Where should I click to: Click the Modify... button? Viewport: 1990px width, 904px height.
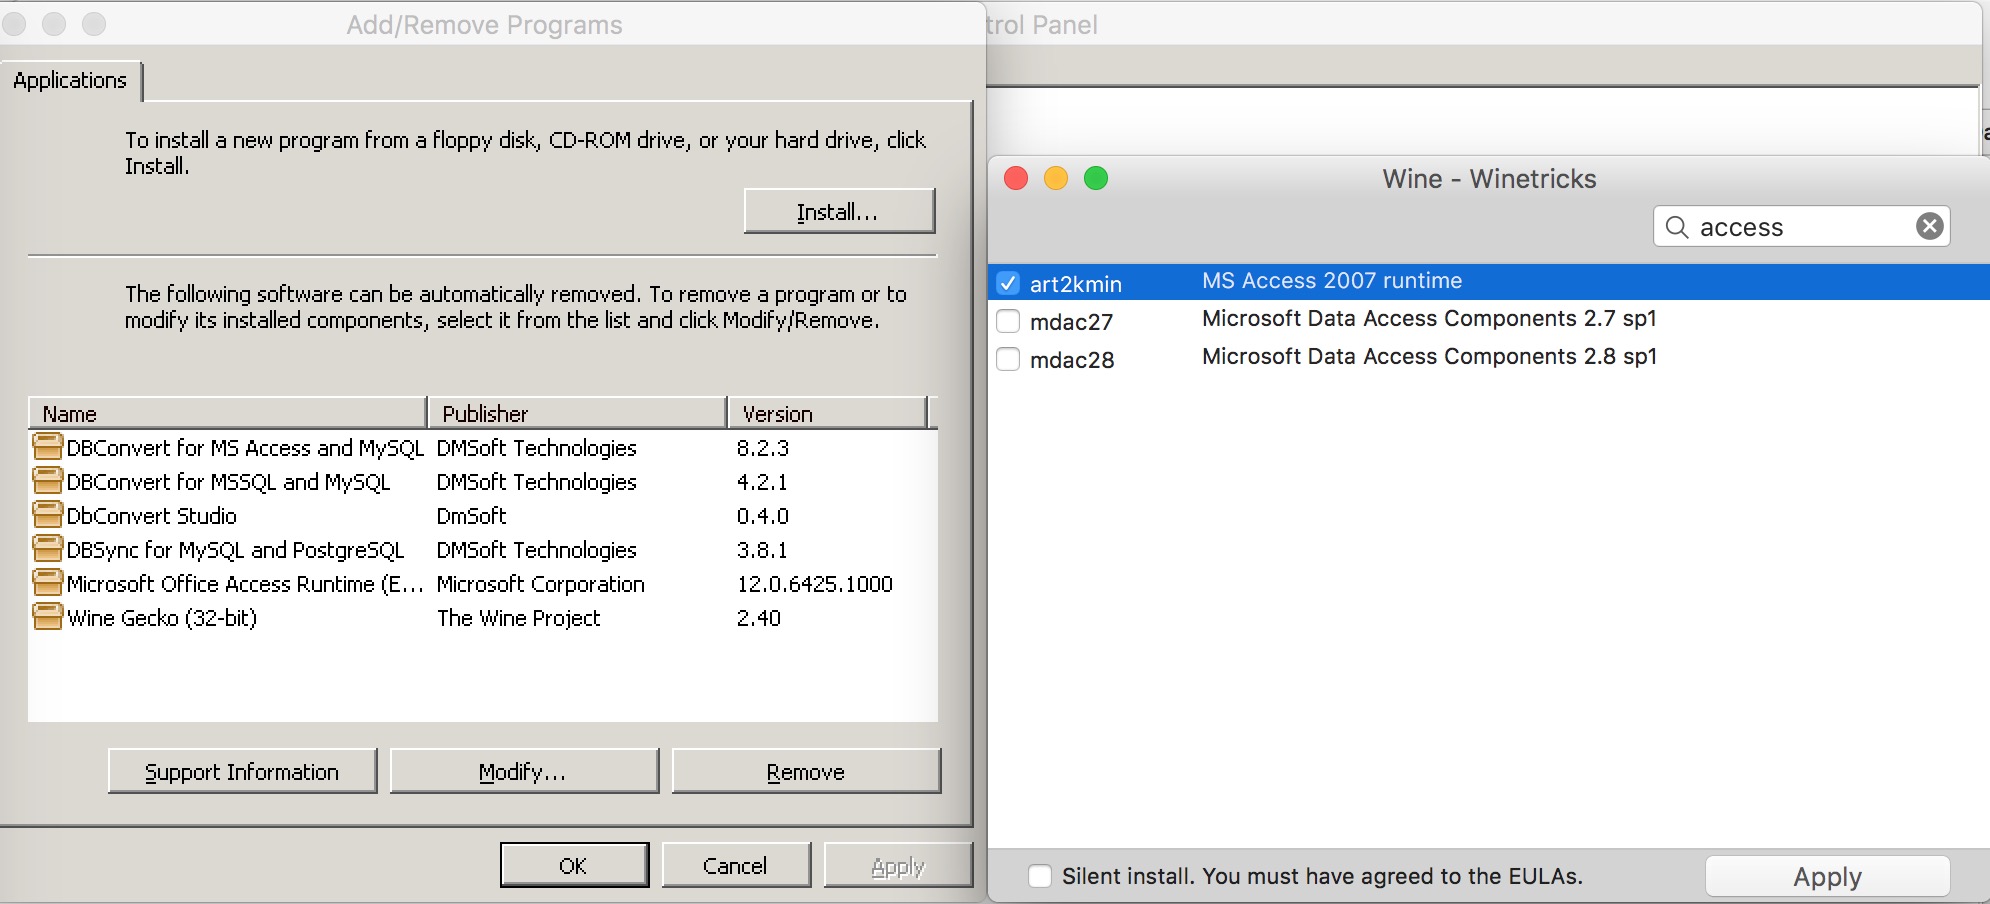(524, 771)
